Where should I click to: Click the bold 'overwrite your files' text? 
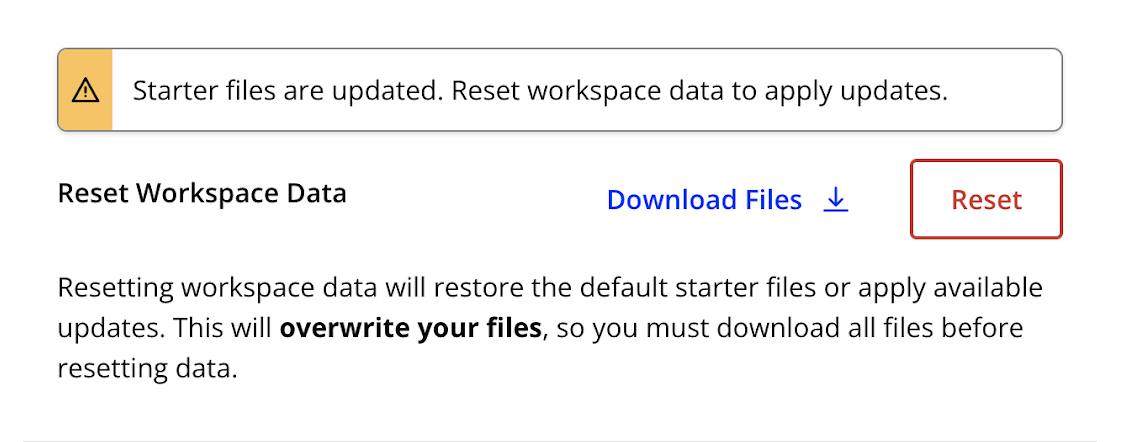[410, 328]
